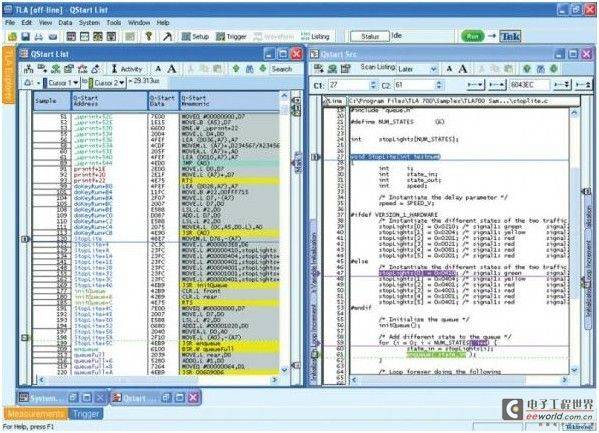Viewport: 599px width, 433px height.
Task: Click the Activity button in QStart List
Action: tap(127, 69)
